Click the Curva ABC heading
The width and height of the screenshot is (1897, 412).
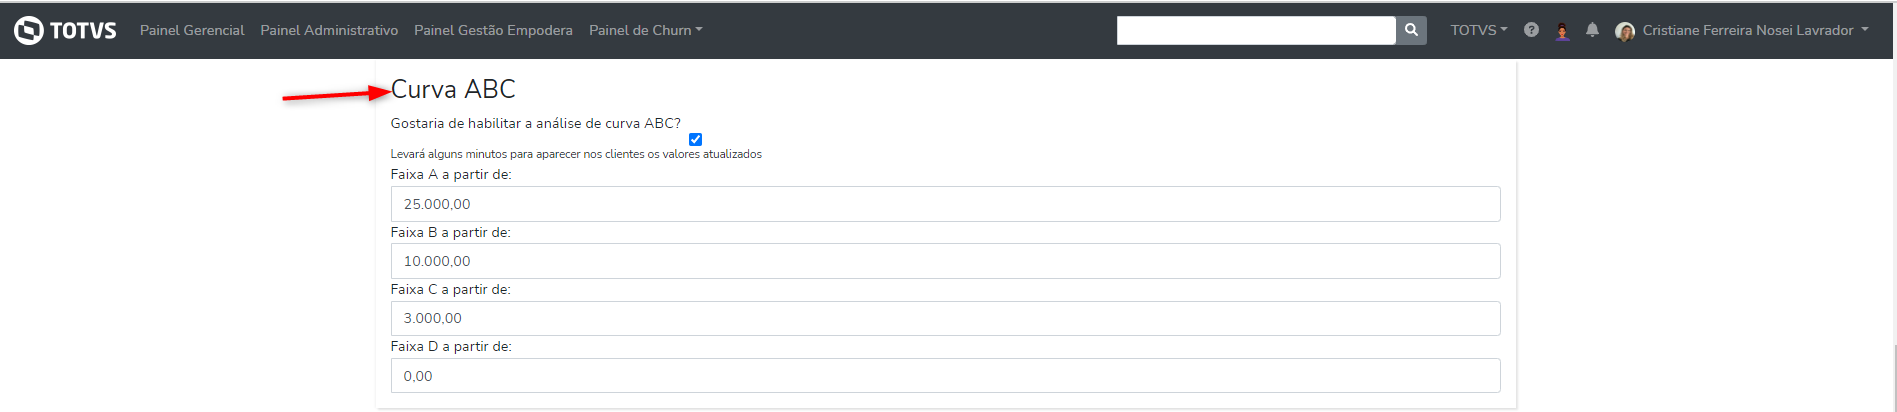point(453,89)
